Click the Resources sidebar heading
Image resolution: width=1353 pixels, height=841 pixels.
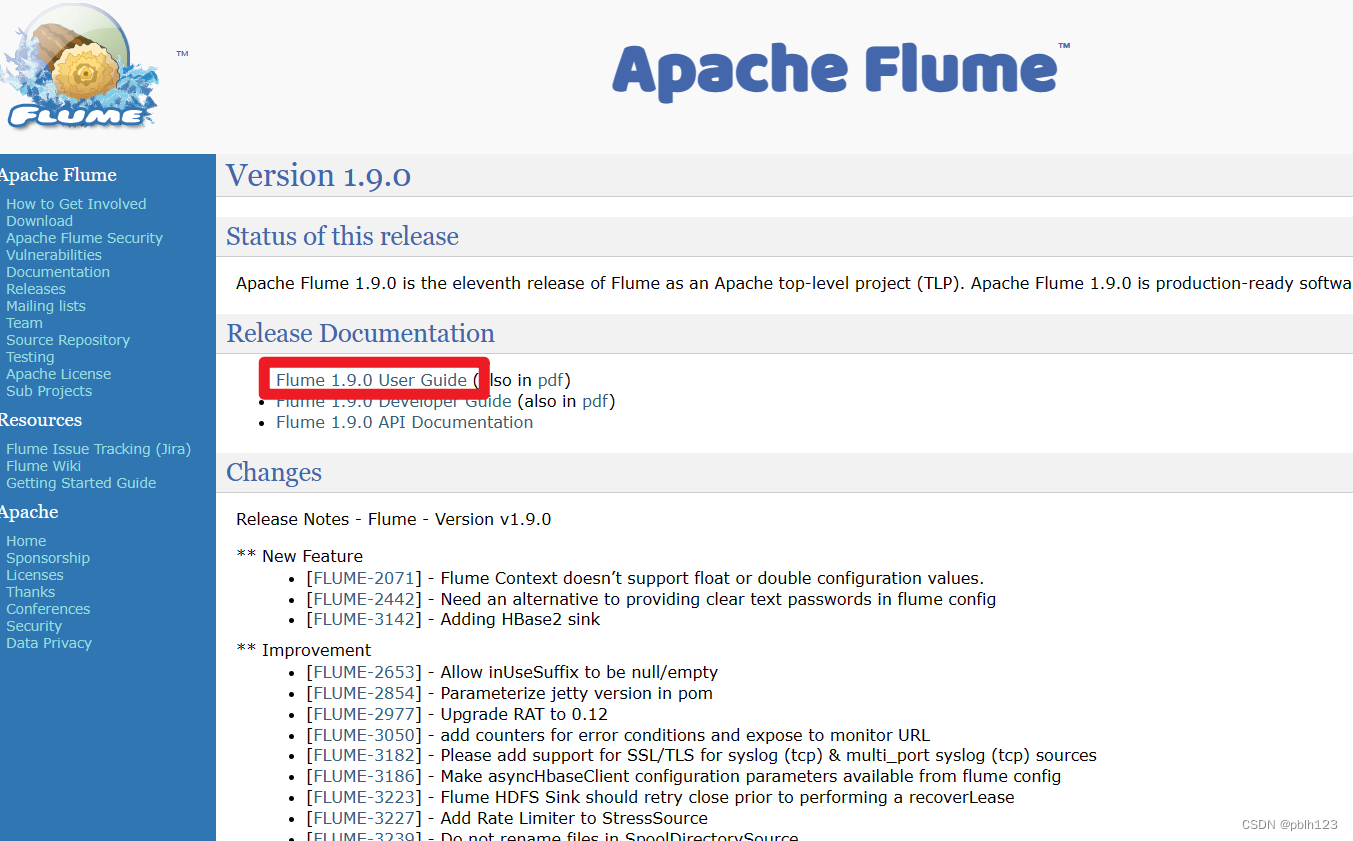pyautogui.click(x=41, y=420)
